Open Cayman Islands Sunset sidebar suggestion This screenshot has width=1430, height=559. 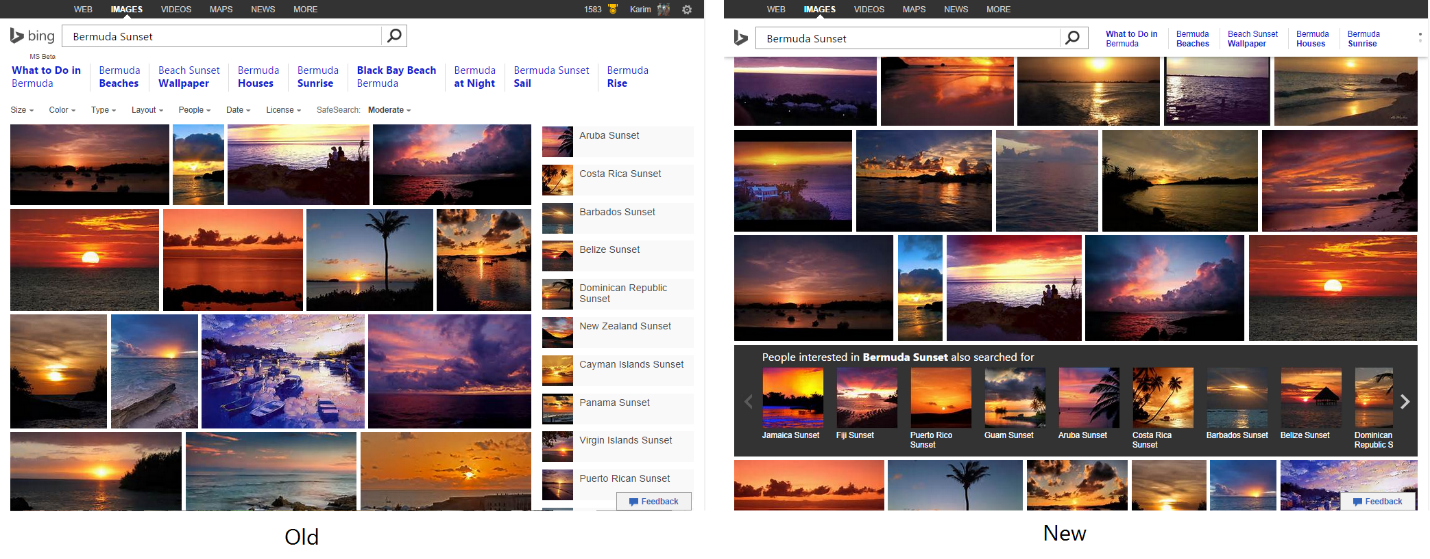coord(617,370)
